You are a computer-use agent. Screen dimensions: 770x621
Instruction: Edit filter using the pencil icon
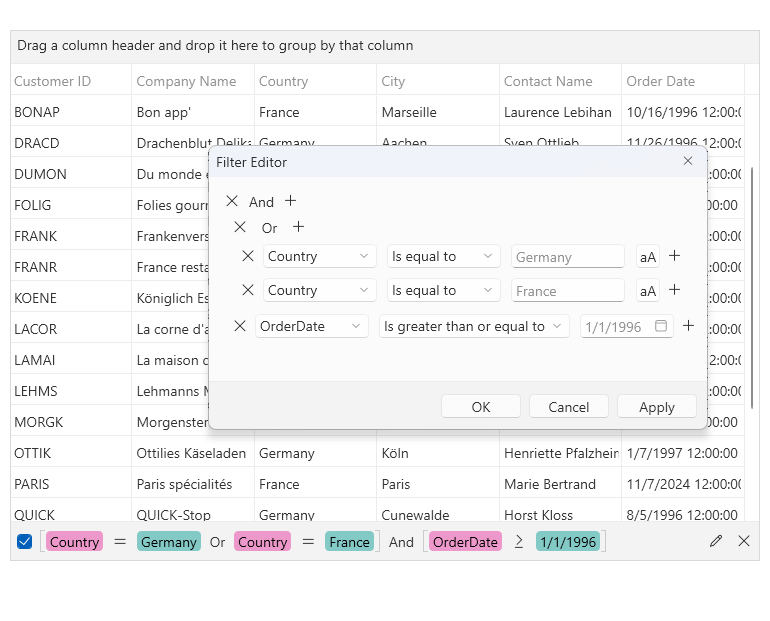tap(716, 541)
